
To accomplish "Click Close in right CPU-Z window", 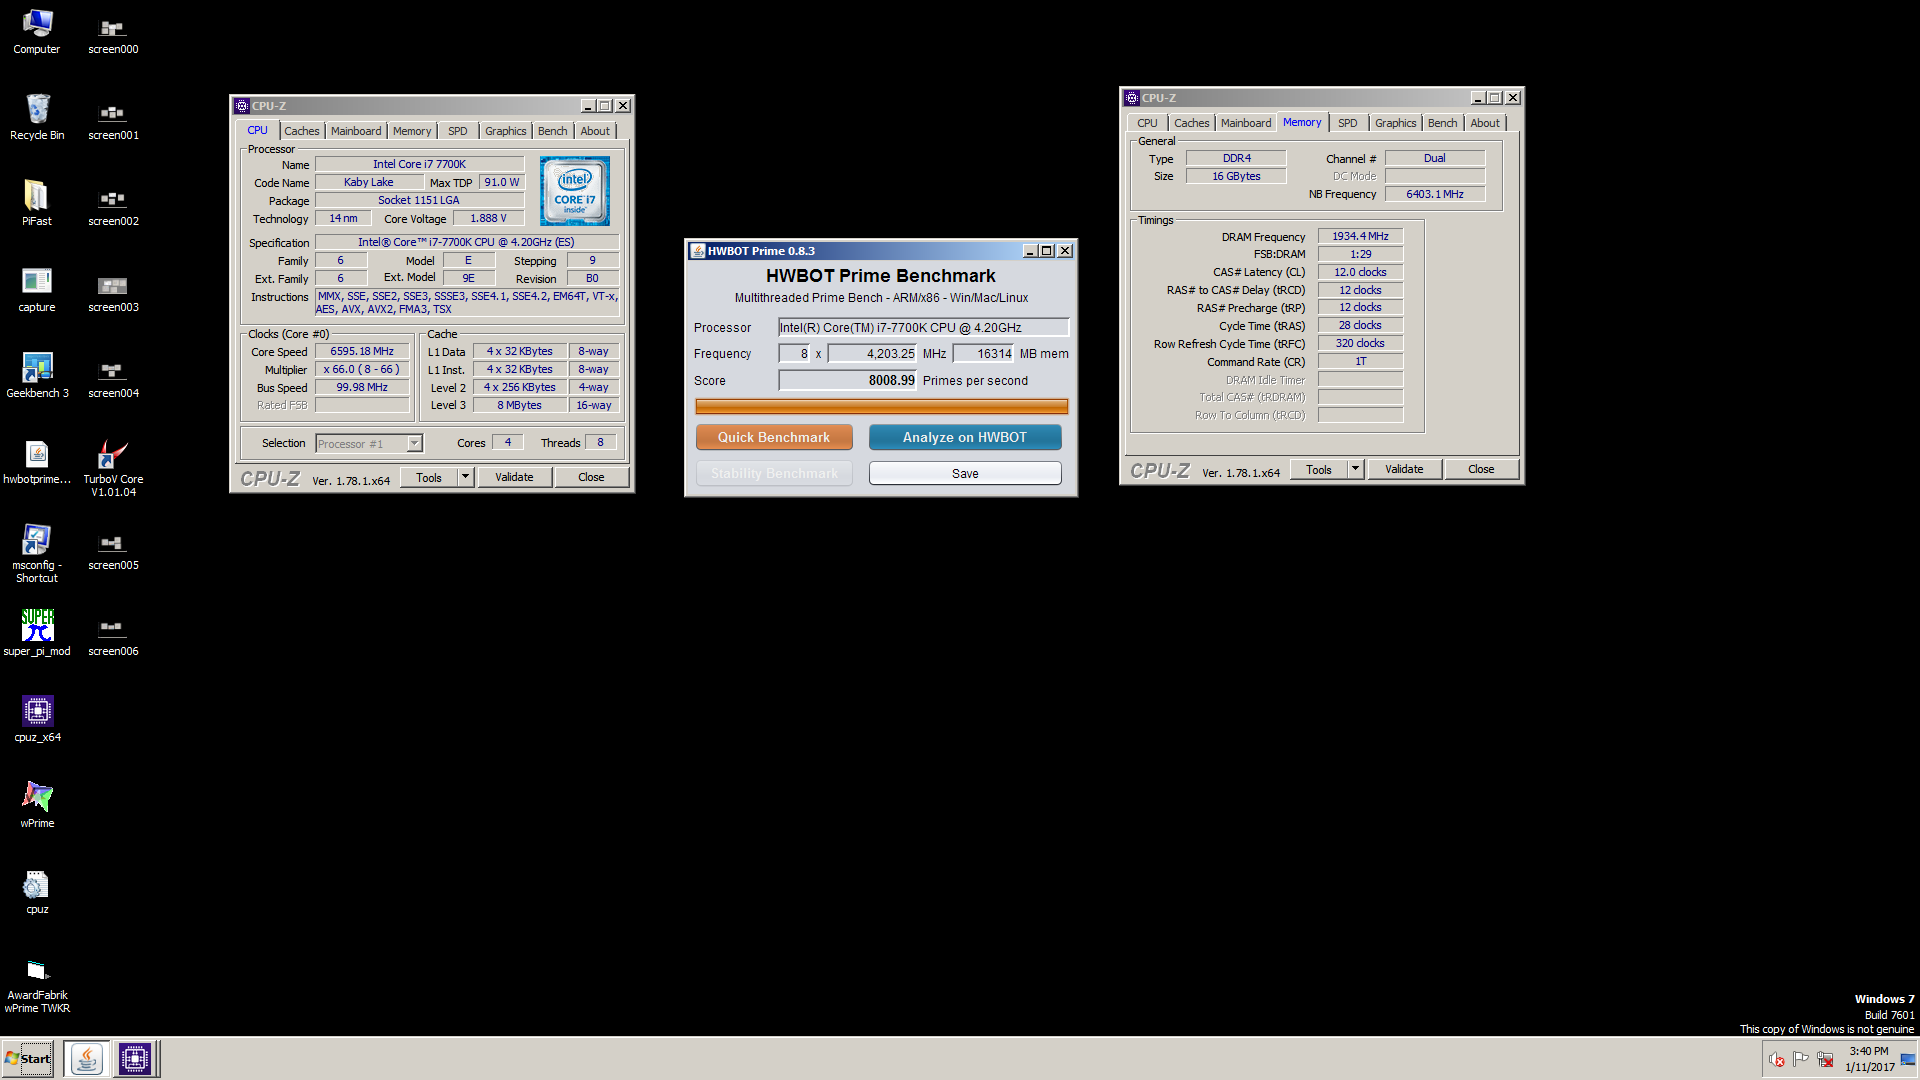I will tap(1481, 469).
